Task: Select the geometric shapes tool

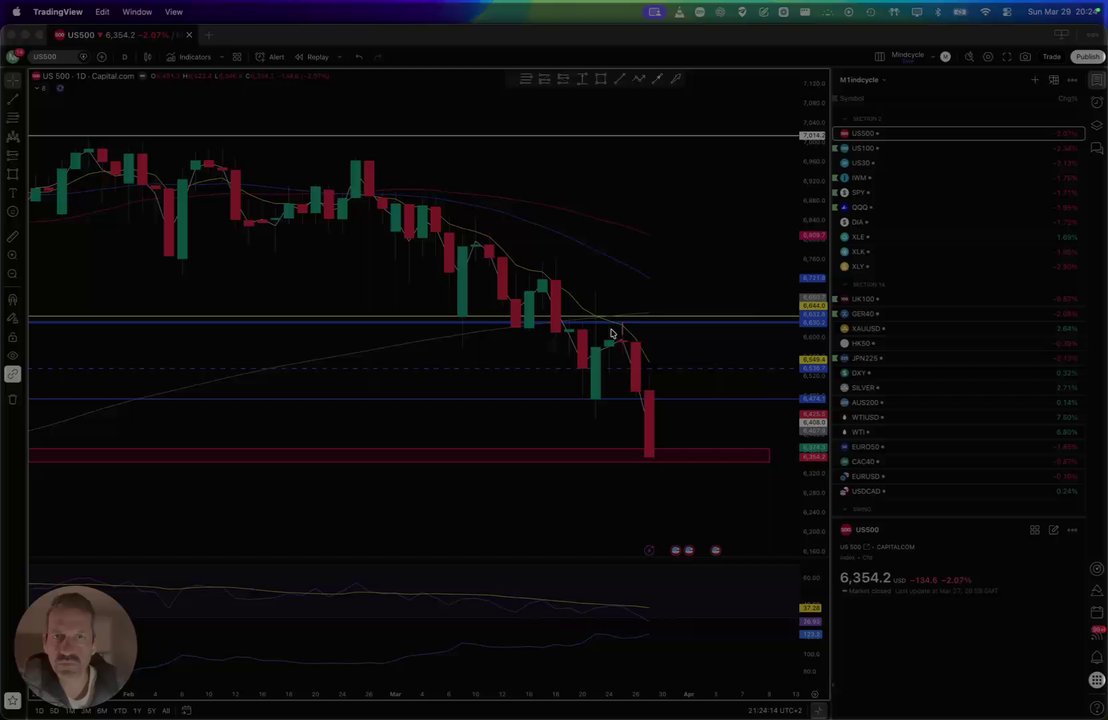Action: tap(13, 174)
